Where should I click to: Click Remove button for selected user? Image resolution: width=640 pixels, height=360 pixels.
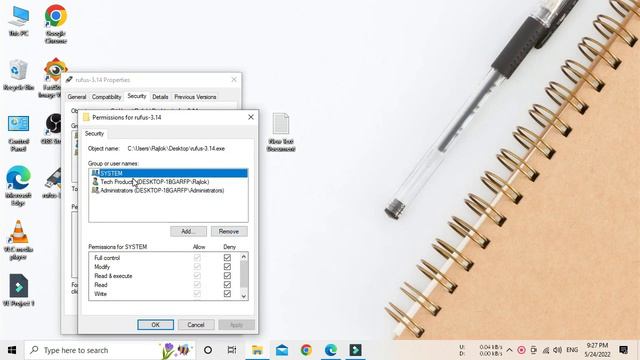click(229, 231)
